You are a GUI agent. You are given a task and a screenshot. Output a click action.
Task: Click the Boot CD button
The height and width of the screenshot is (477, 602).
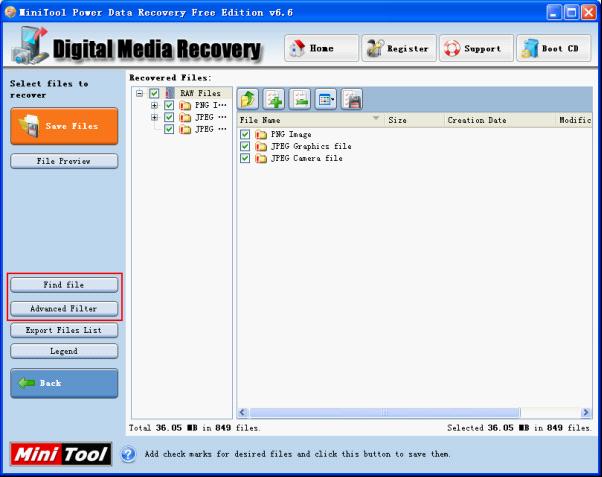(554, 48)
